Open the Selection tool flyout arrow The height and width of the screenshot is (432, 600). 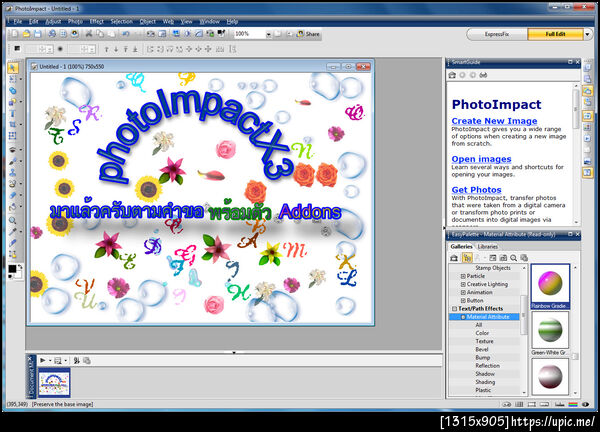point(20,80)
